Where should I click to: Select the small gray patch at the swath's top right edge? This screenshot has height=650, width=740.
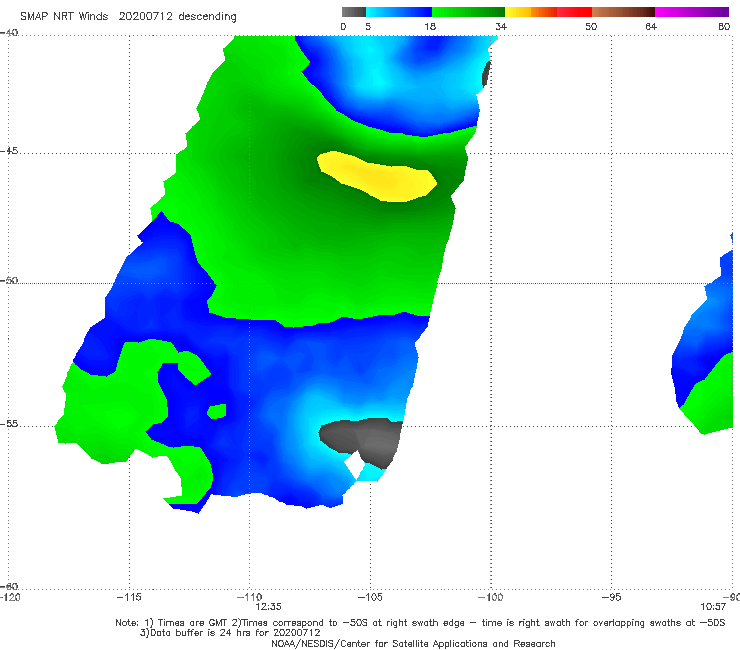[487, 74]
